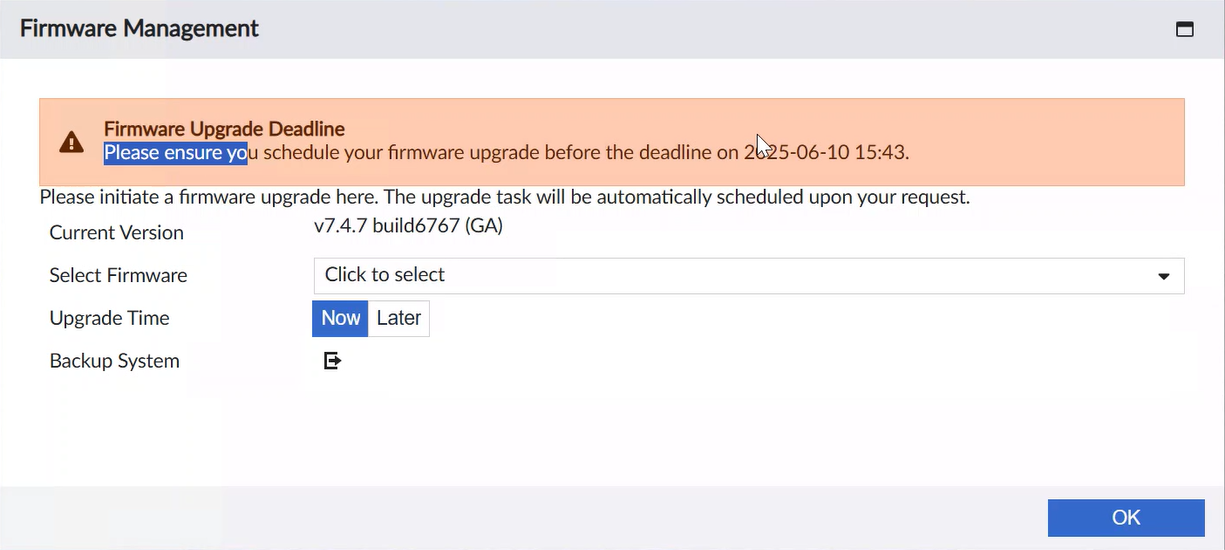Set Upgrade Time to Now
The height and width of the screenshot is (550, 1225).
click(340, 318)
